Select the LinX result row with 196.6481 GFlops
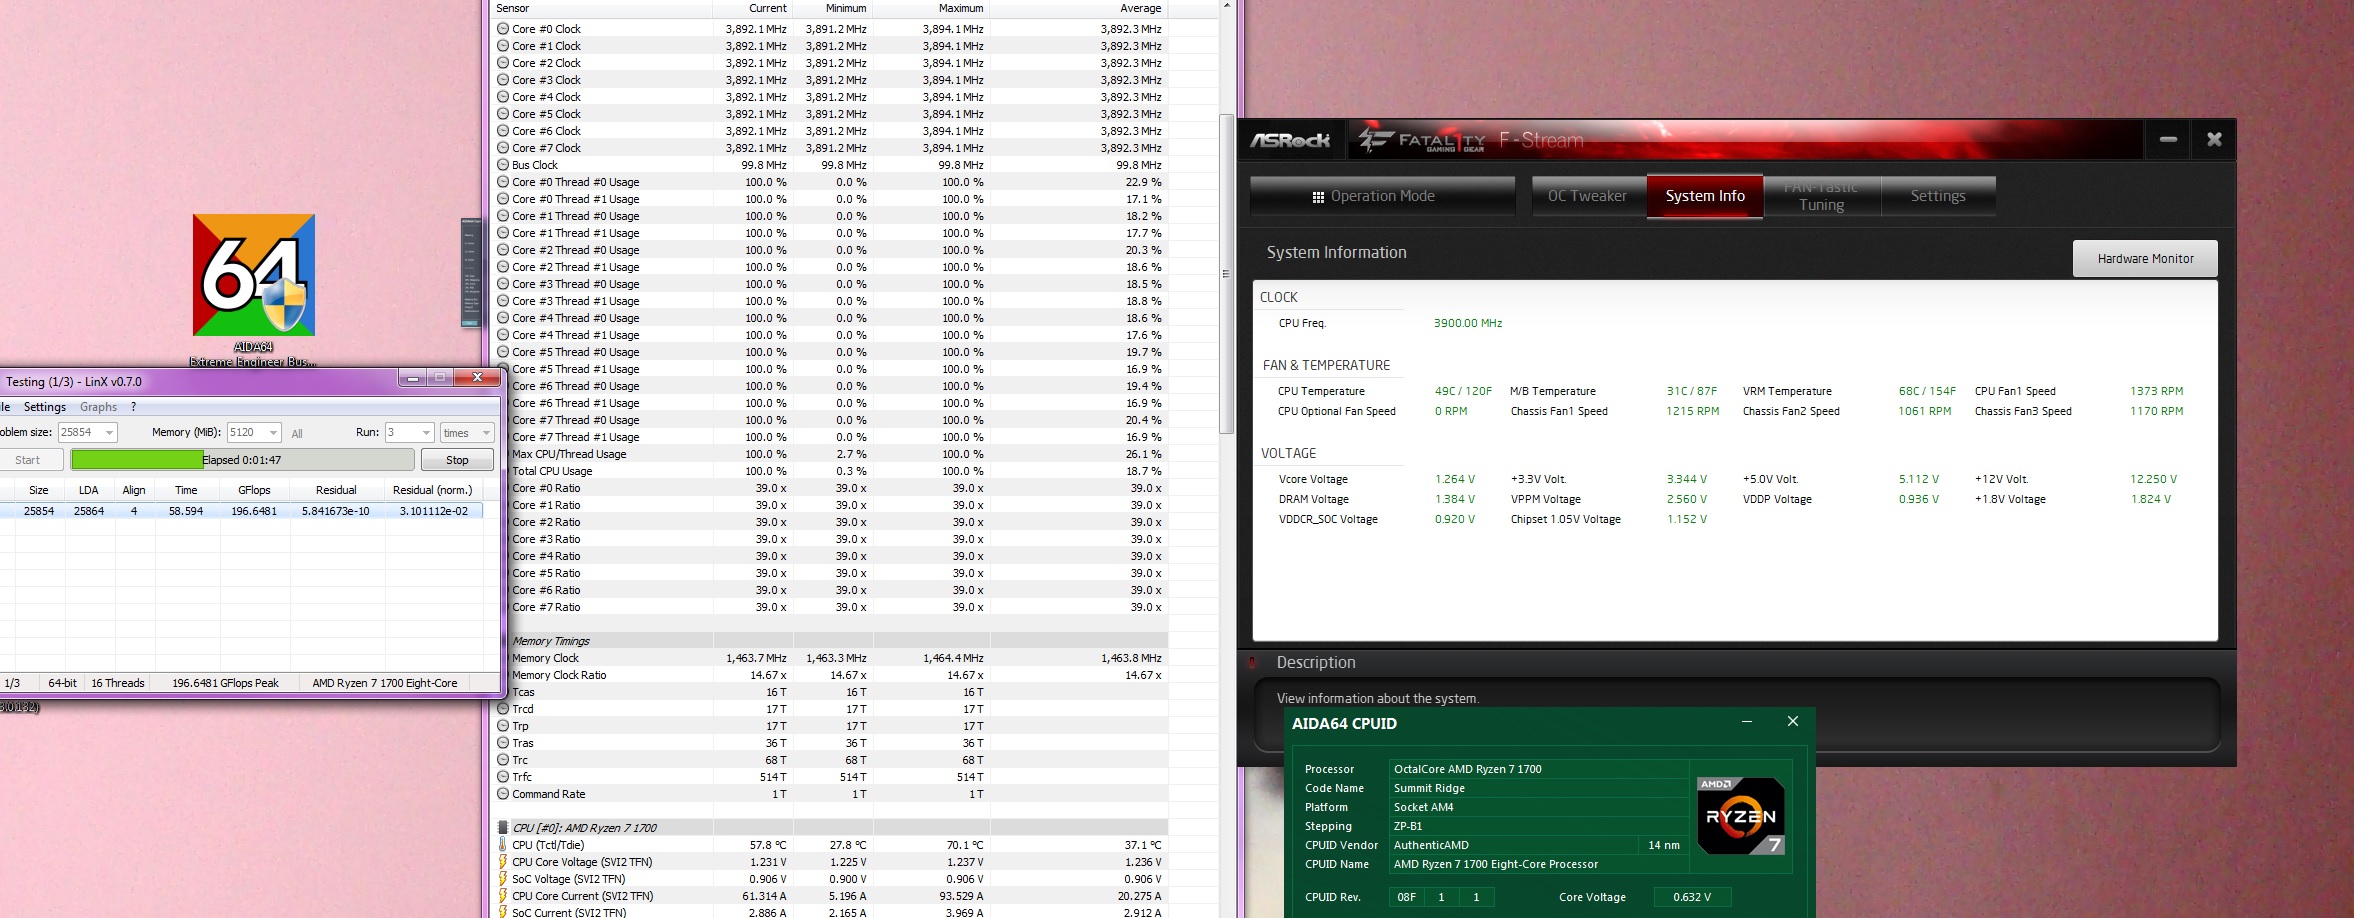The width and height of the screenshot is (2354, 918). (x=241, y=511)
